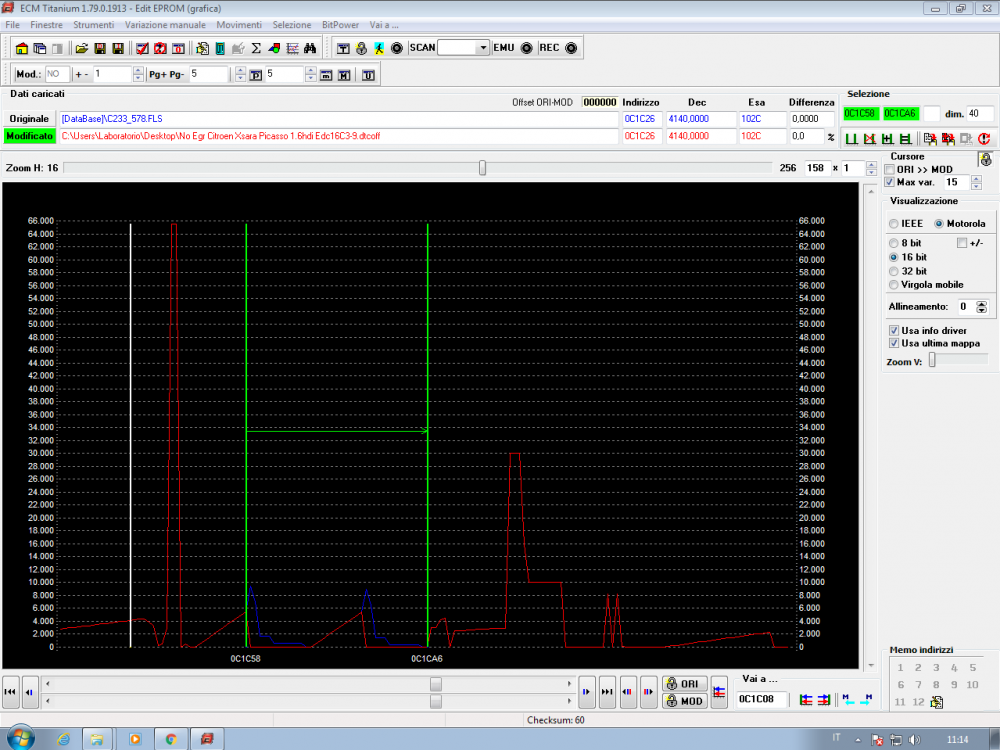1000x750 pixels.
Task: Open the SCAN dropdown list
Action: pos(483,48)
